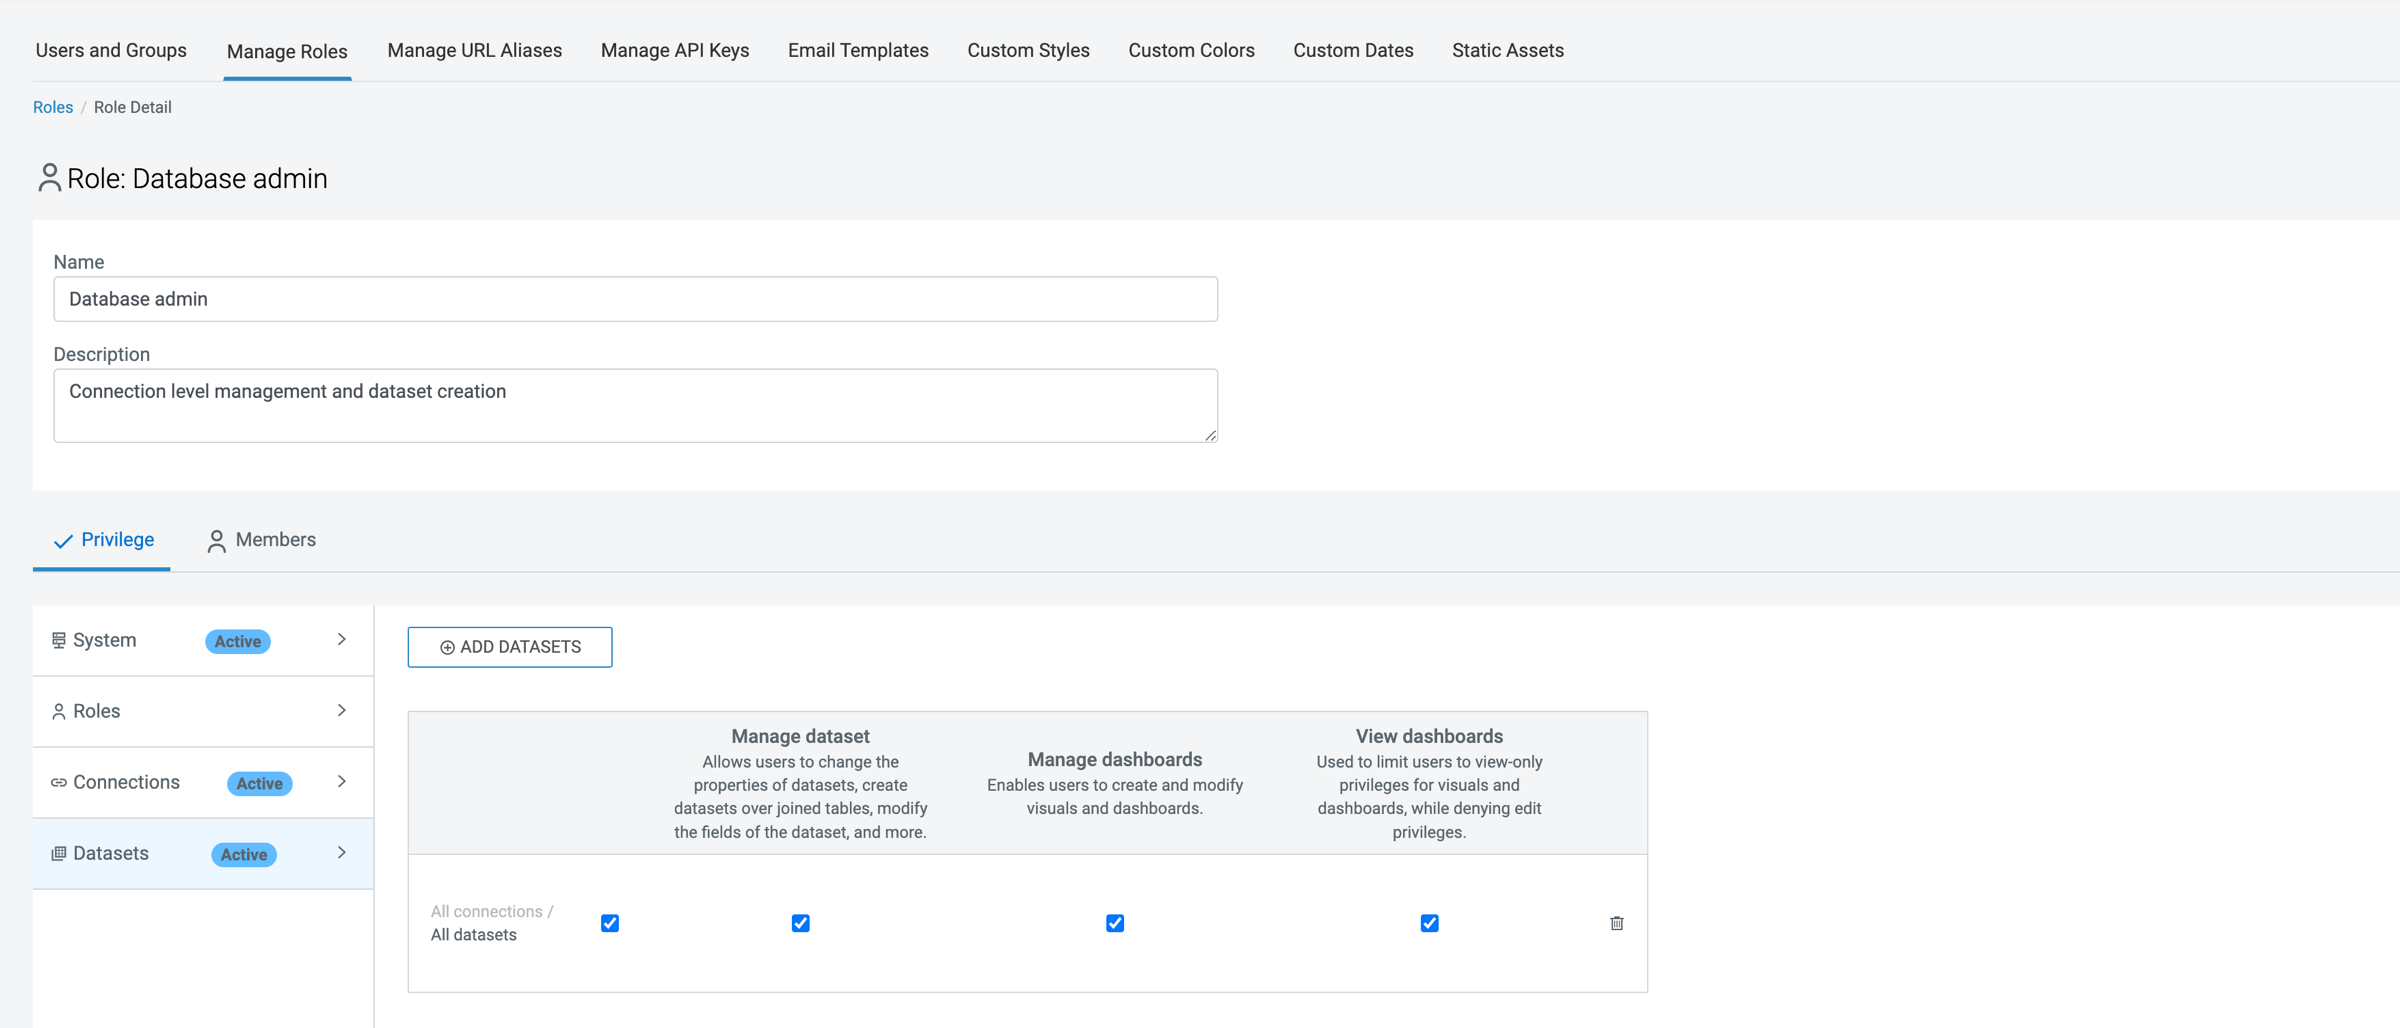Screen dimensions: 2400x1028
Task: Uncheck the Manage dataset checkbox
Action: tap(800, 923)
